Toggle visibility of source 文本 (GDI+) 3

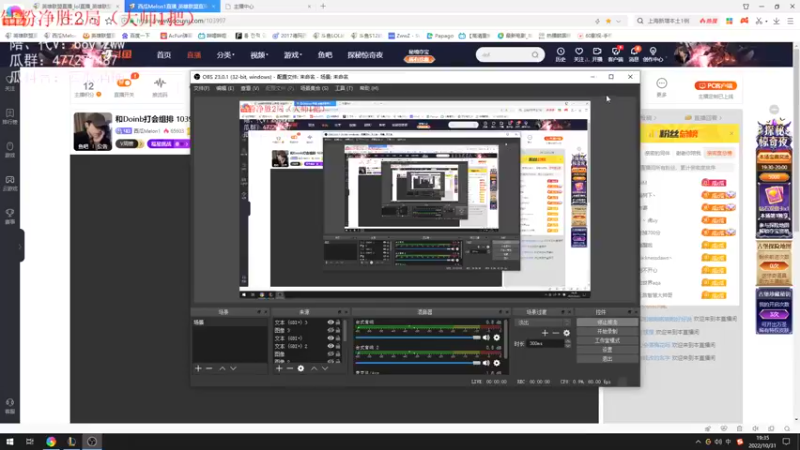(330, 322)
